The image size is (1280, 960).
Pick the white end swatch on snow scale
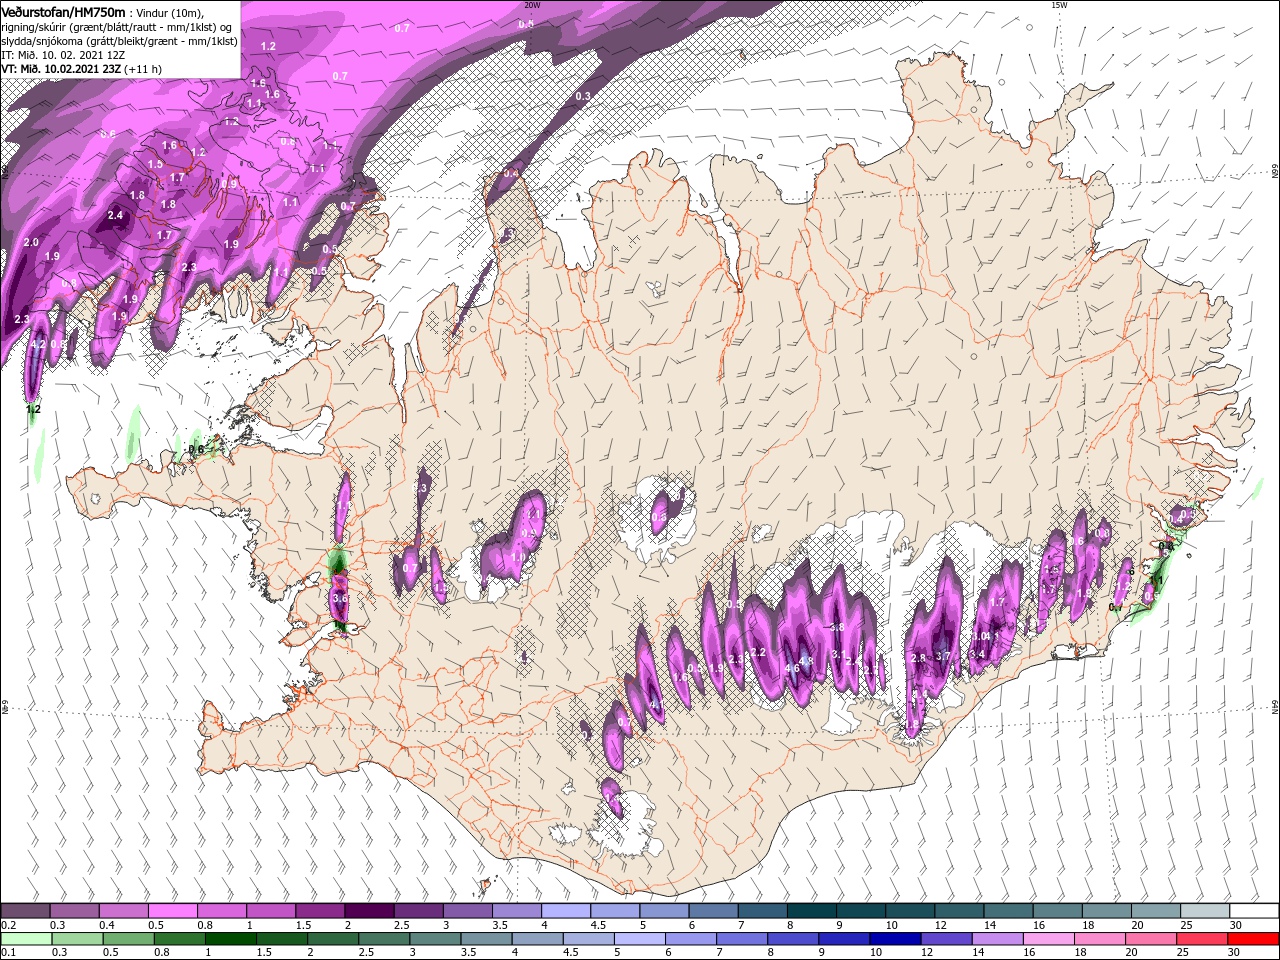point(1253,911)
